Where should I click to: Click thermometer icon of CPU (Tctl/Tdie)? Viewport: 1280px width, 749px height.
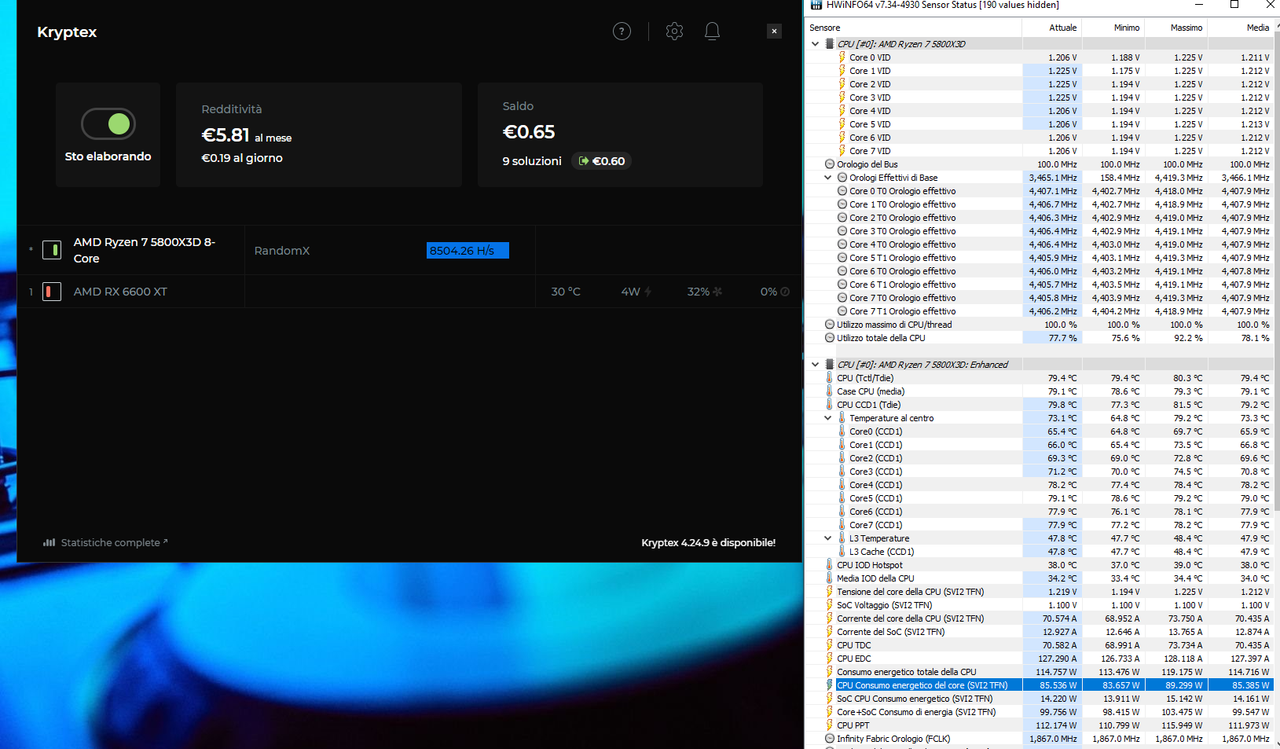coord(829,378)
